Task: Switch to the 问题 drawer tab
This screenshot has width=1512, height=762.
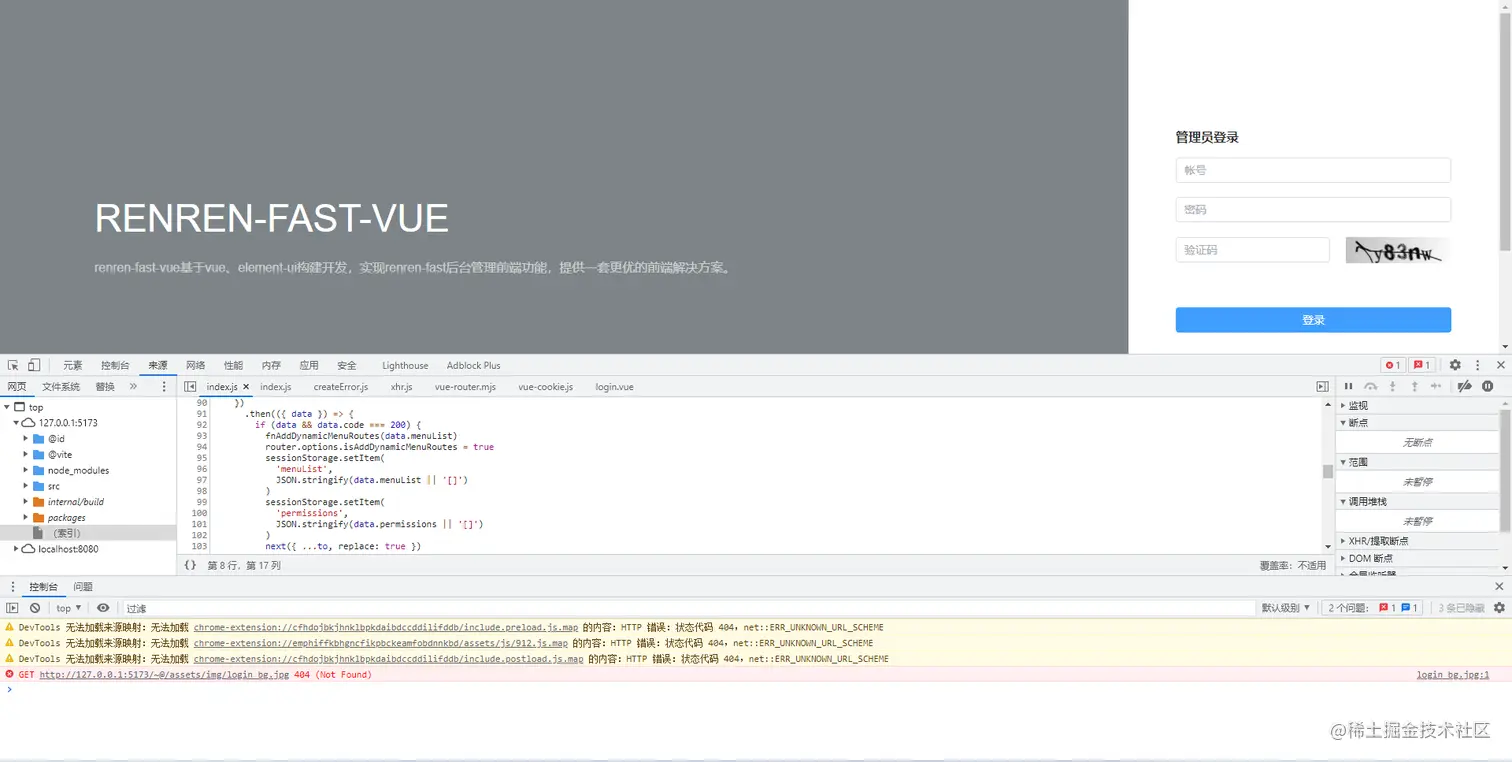Action: pyautogui.click(x=83, y=586)
